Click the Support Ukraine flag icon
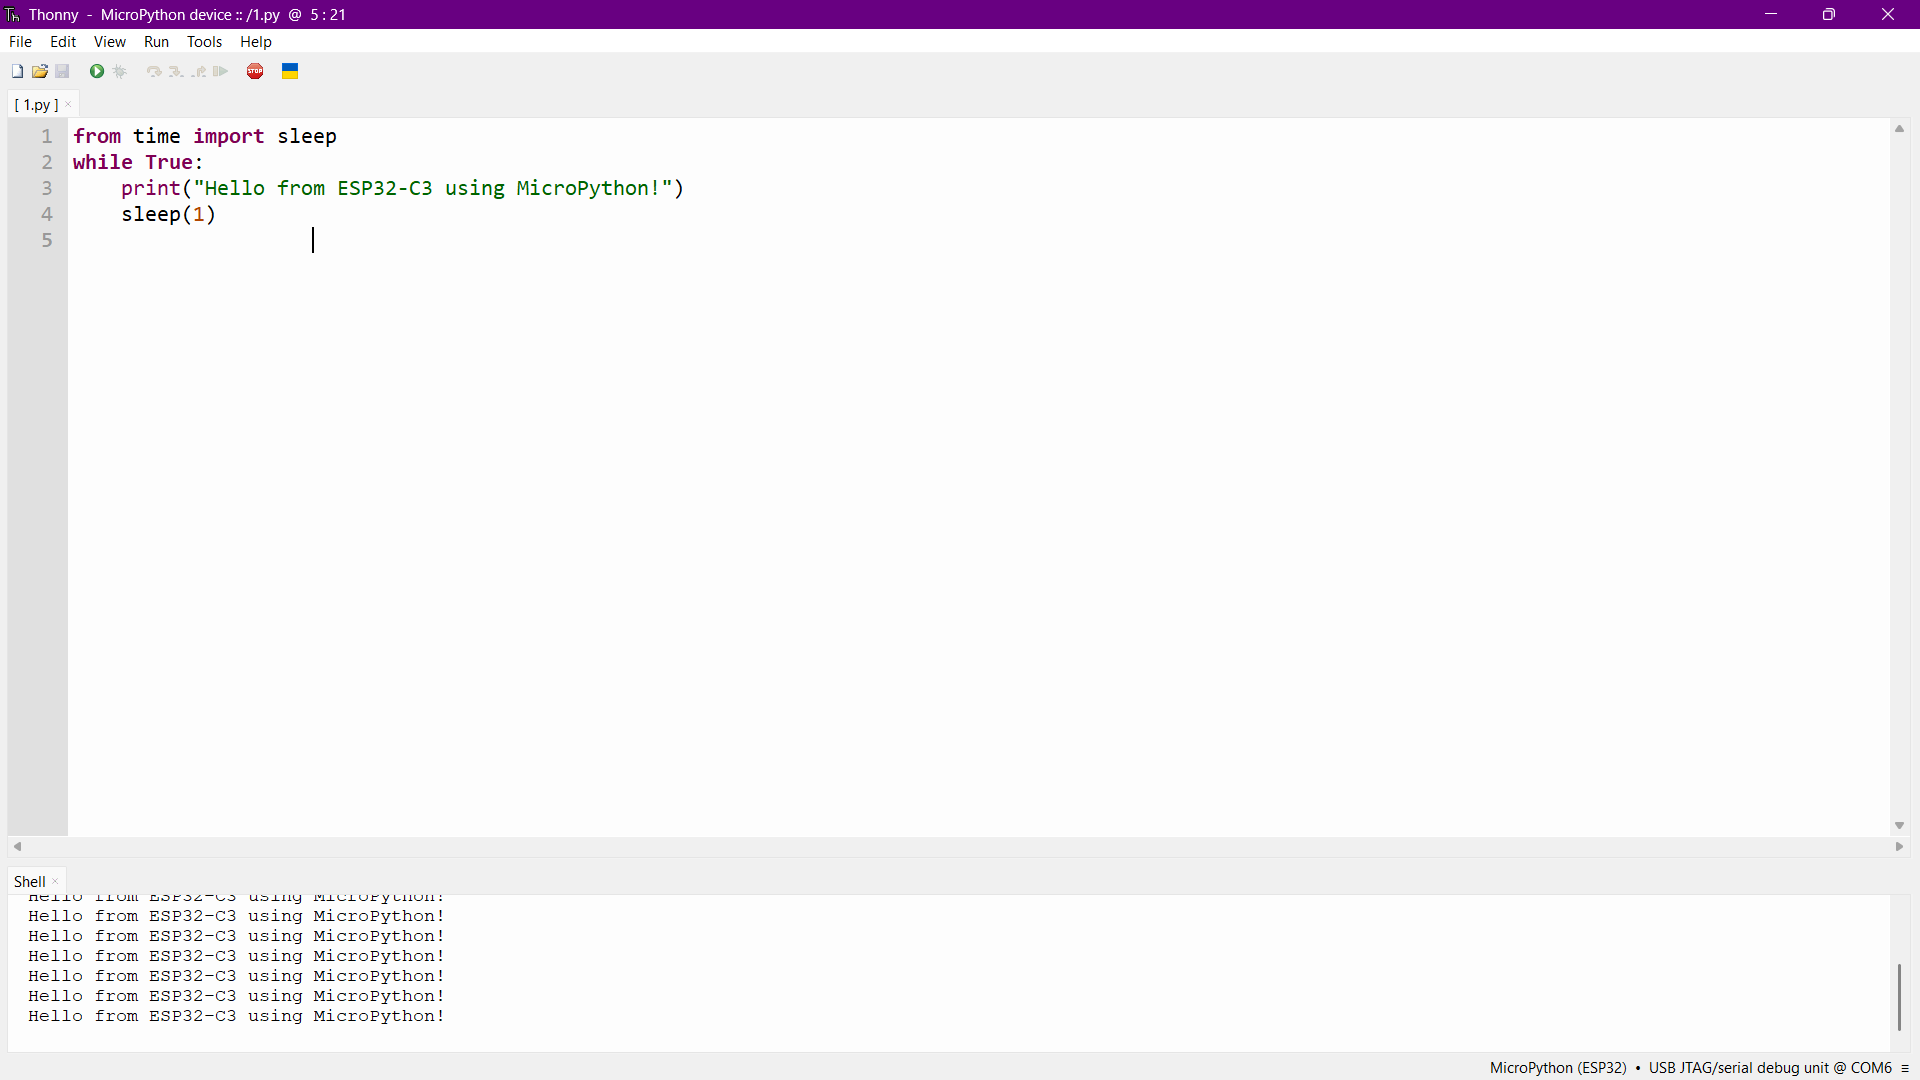 pos(289,70)
